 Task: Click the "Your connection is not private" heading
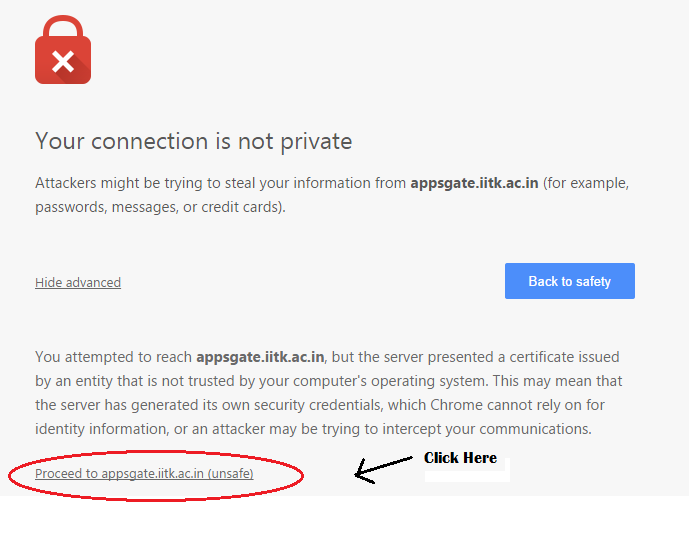[193, 141]
